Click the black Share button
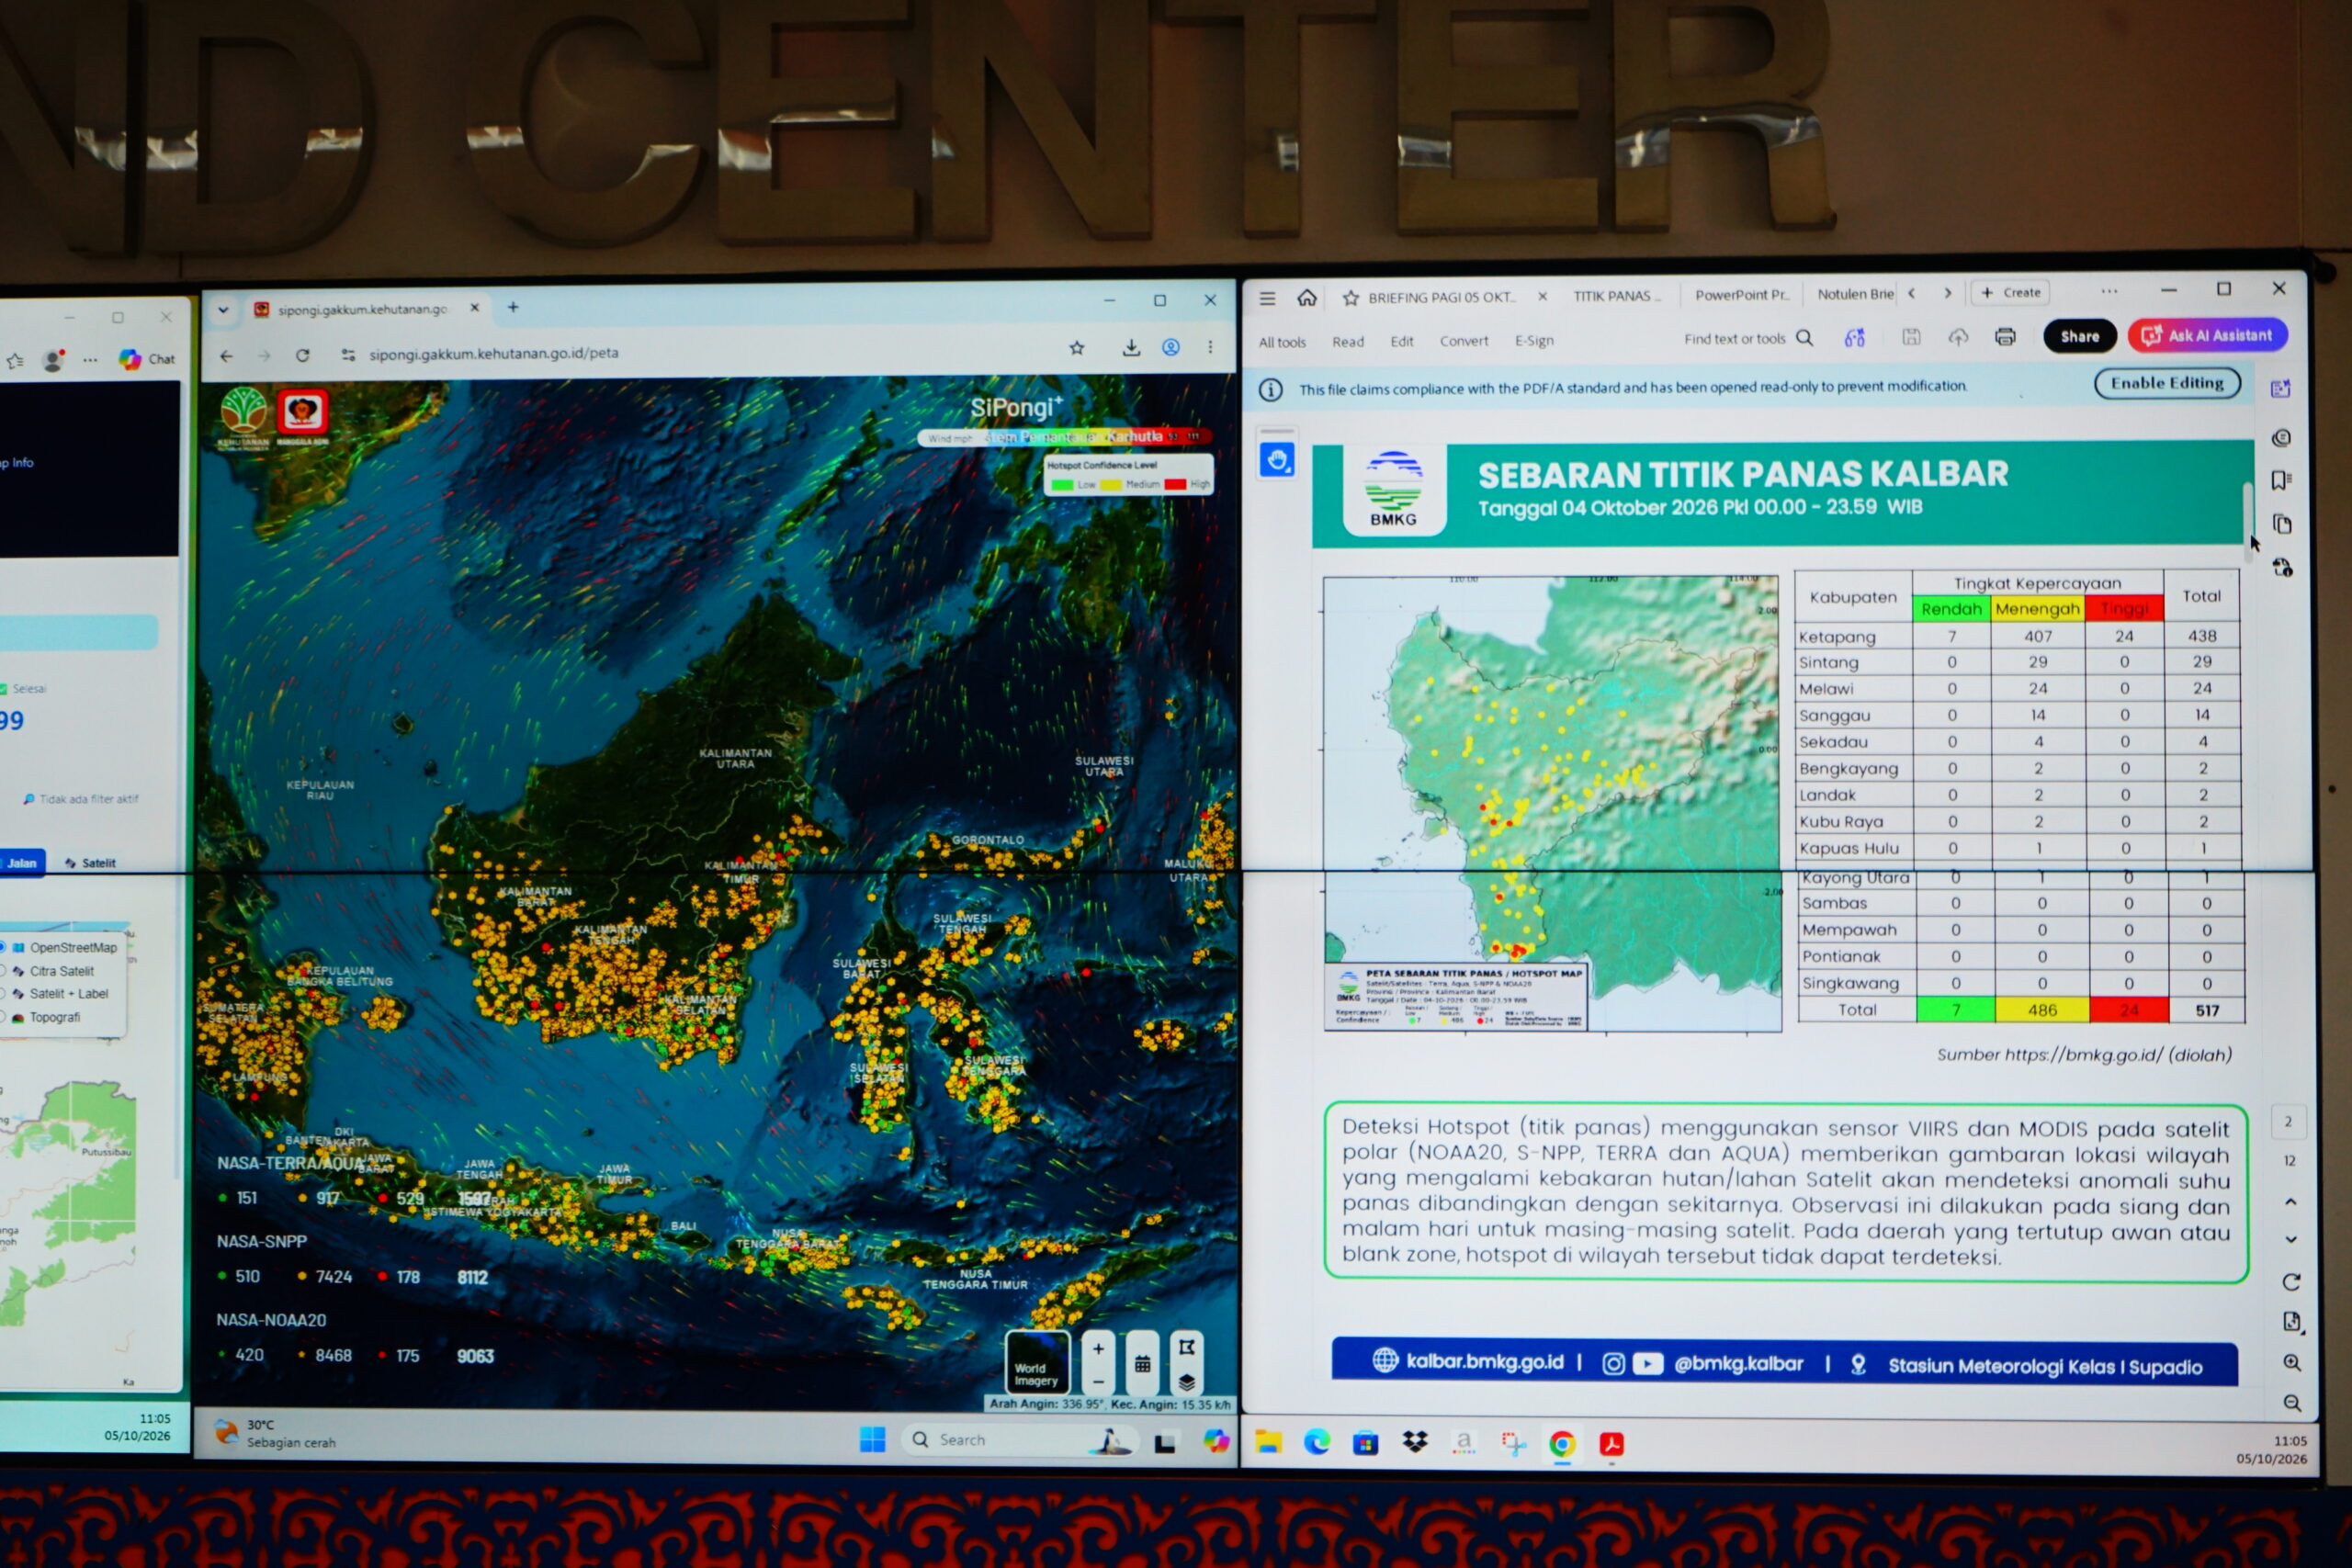 [2079, 336]
